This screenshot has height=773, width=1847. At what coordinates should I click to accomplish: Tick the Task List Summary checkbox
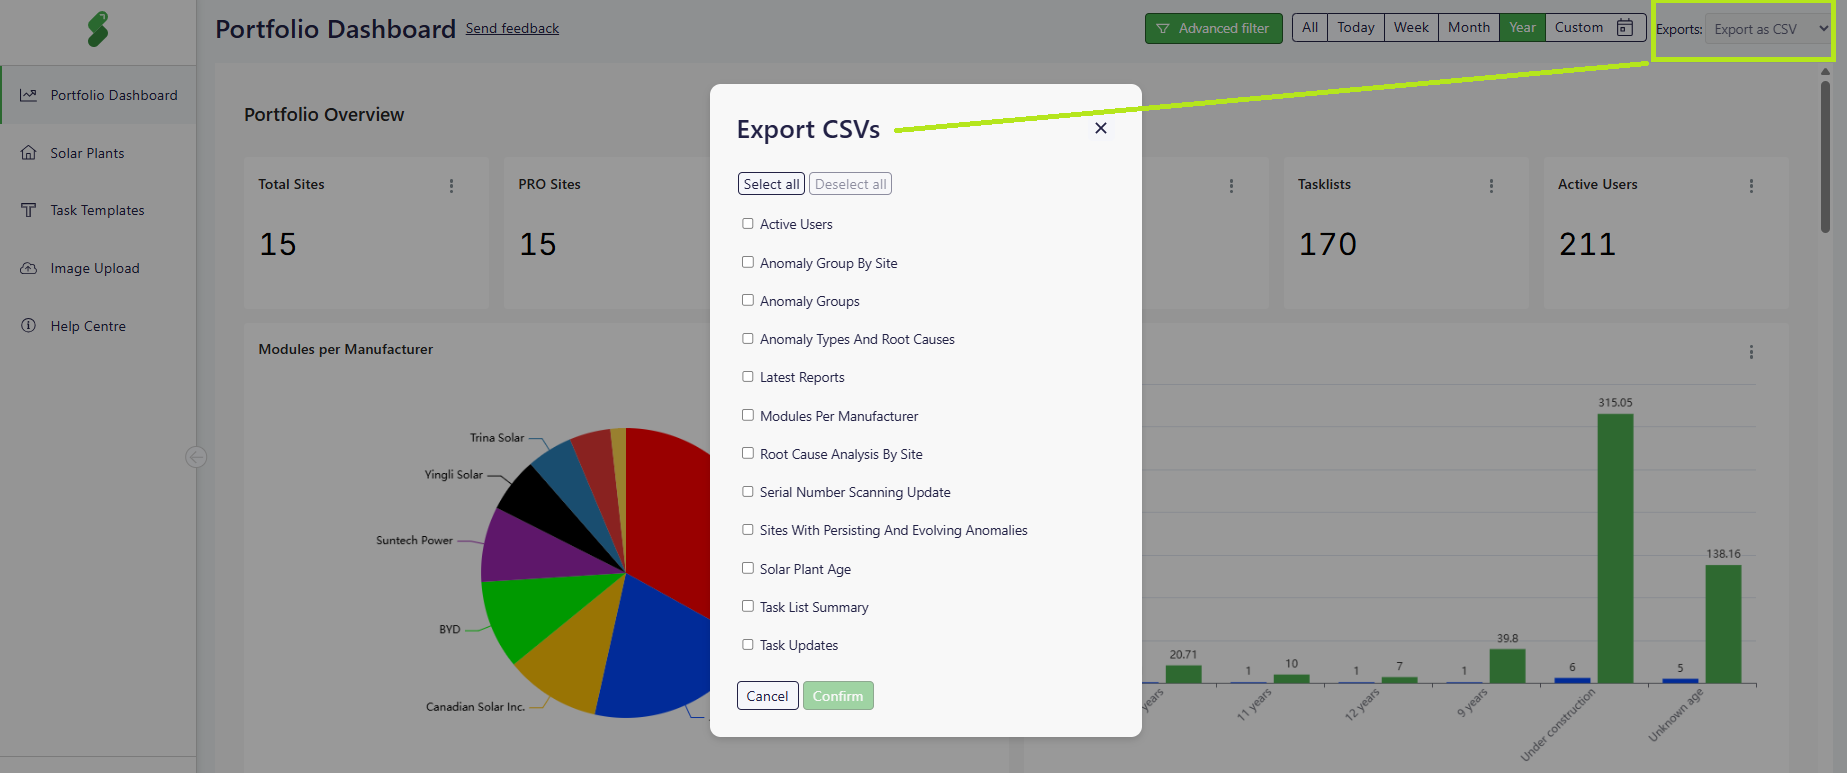[747, 606]
